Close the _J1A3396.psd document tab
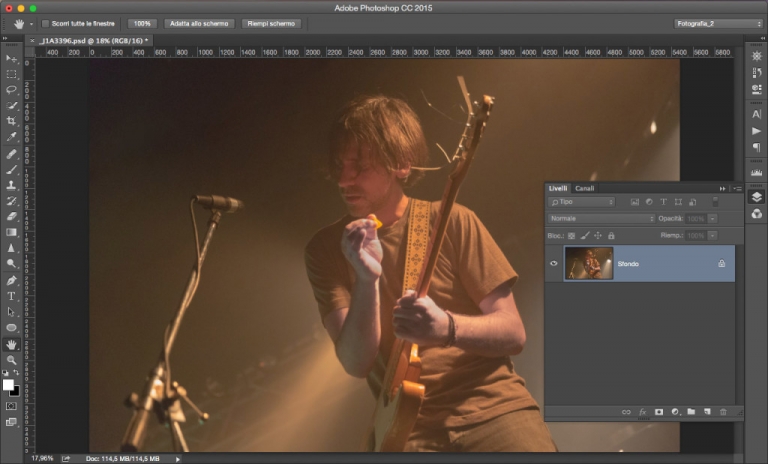This screenshot has width=768, height=464. click(32, 41)
